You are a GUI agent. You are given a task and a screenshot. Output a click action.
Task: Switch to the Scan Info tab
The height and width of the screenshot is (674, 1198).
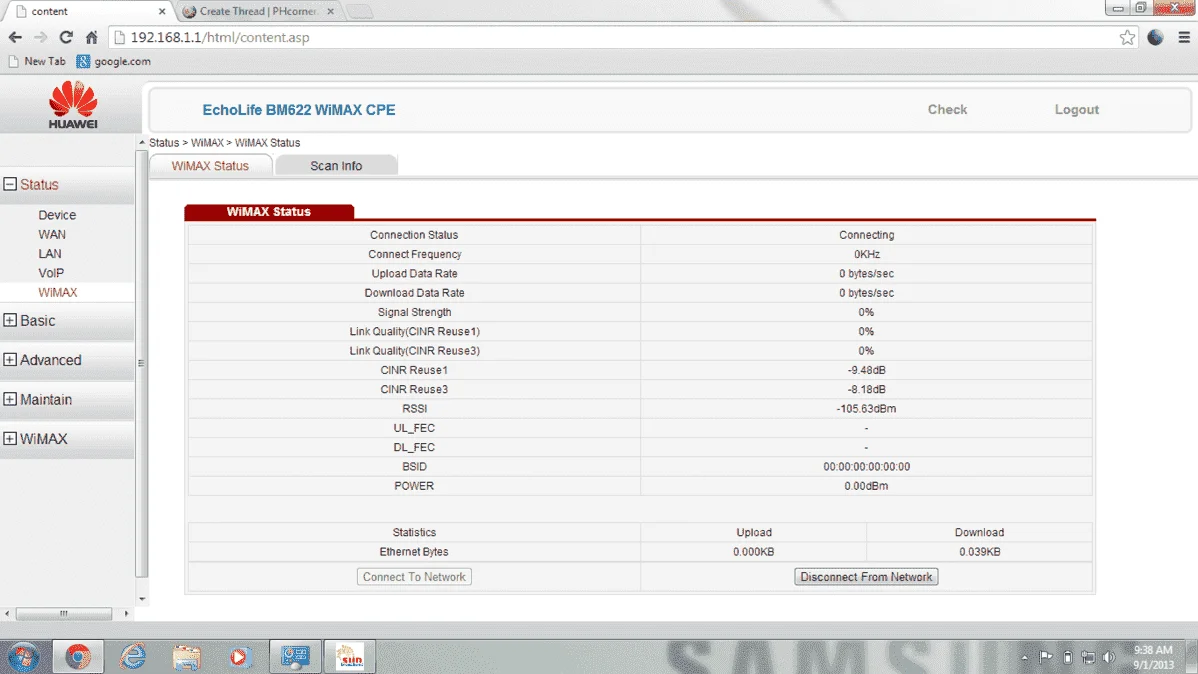(x=336, y=165)
